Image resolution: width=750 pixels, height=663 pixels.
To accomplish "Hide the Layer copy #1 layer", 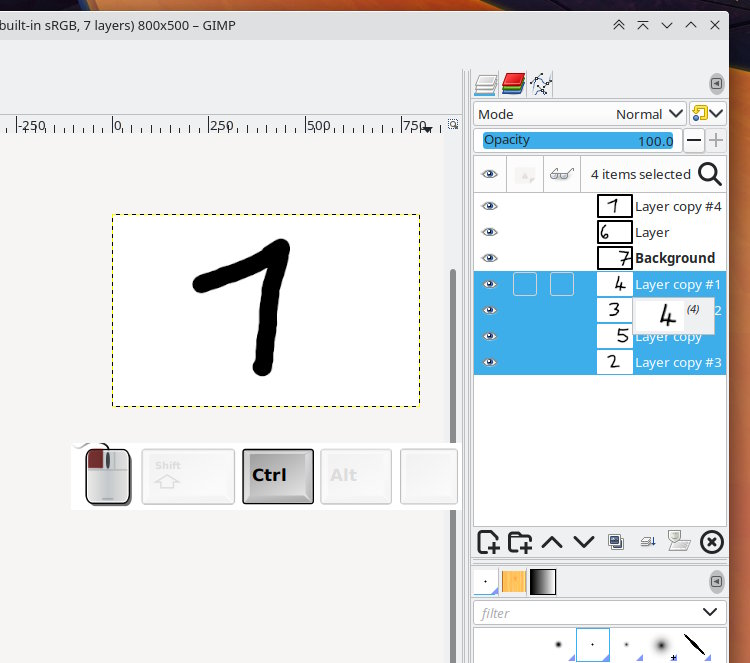I will pos(489,284).
